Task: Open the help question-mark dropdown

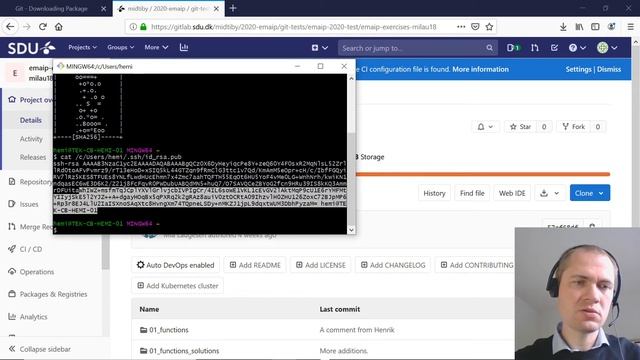Action: (x=577, y=48)
